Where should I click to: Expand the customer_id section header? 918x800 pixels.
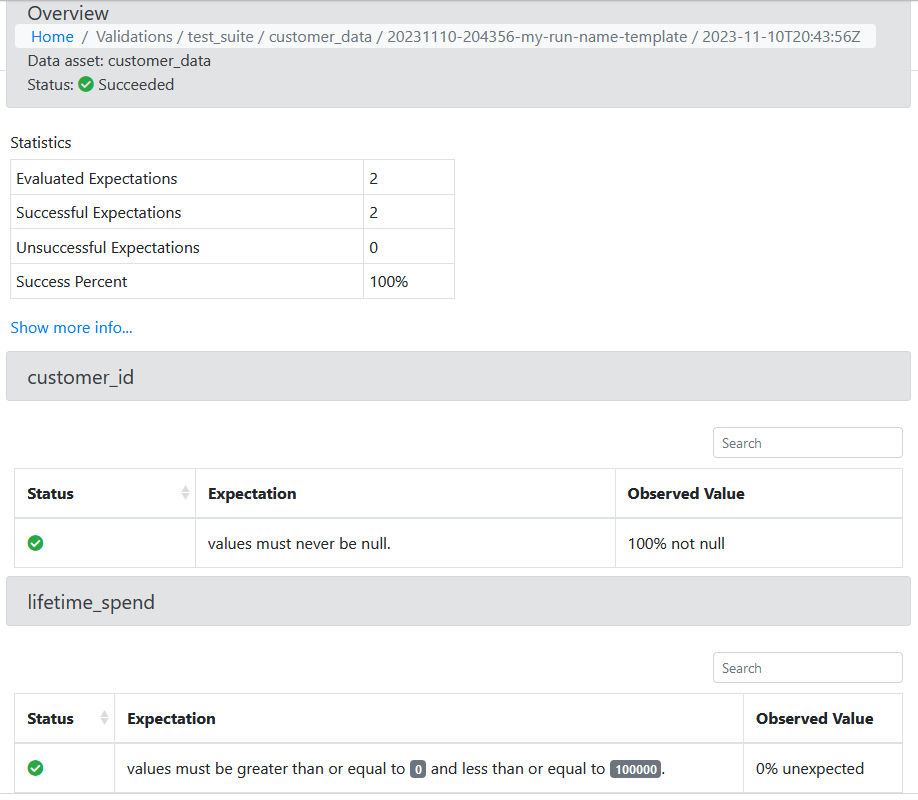(x=459, y=376)
